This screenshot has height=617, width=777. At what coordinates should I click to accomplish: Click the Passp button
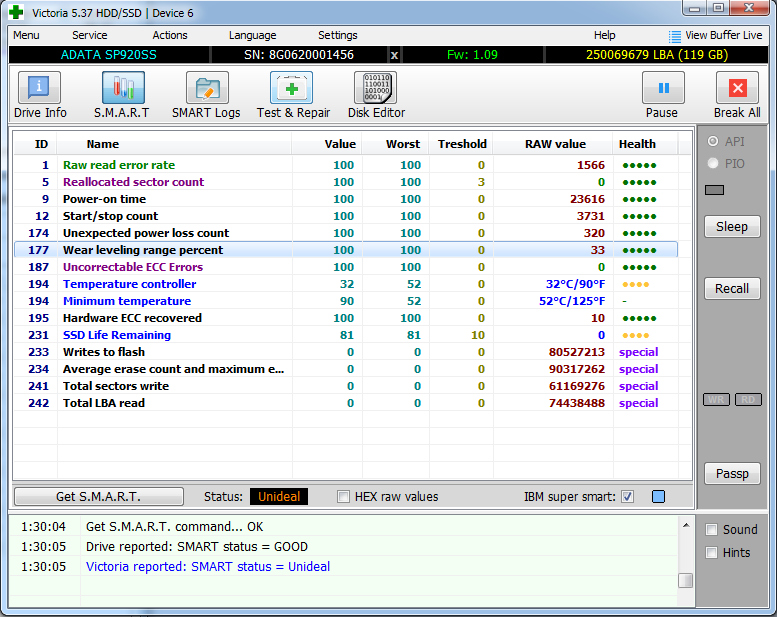[731, 473]
